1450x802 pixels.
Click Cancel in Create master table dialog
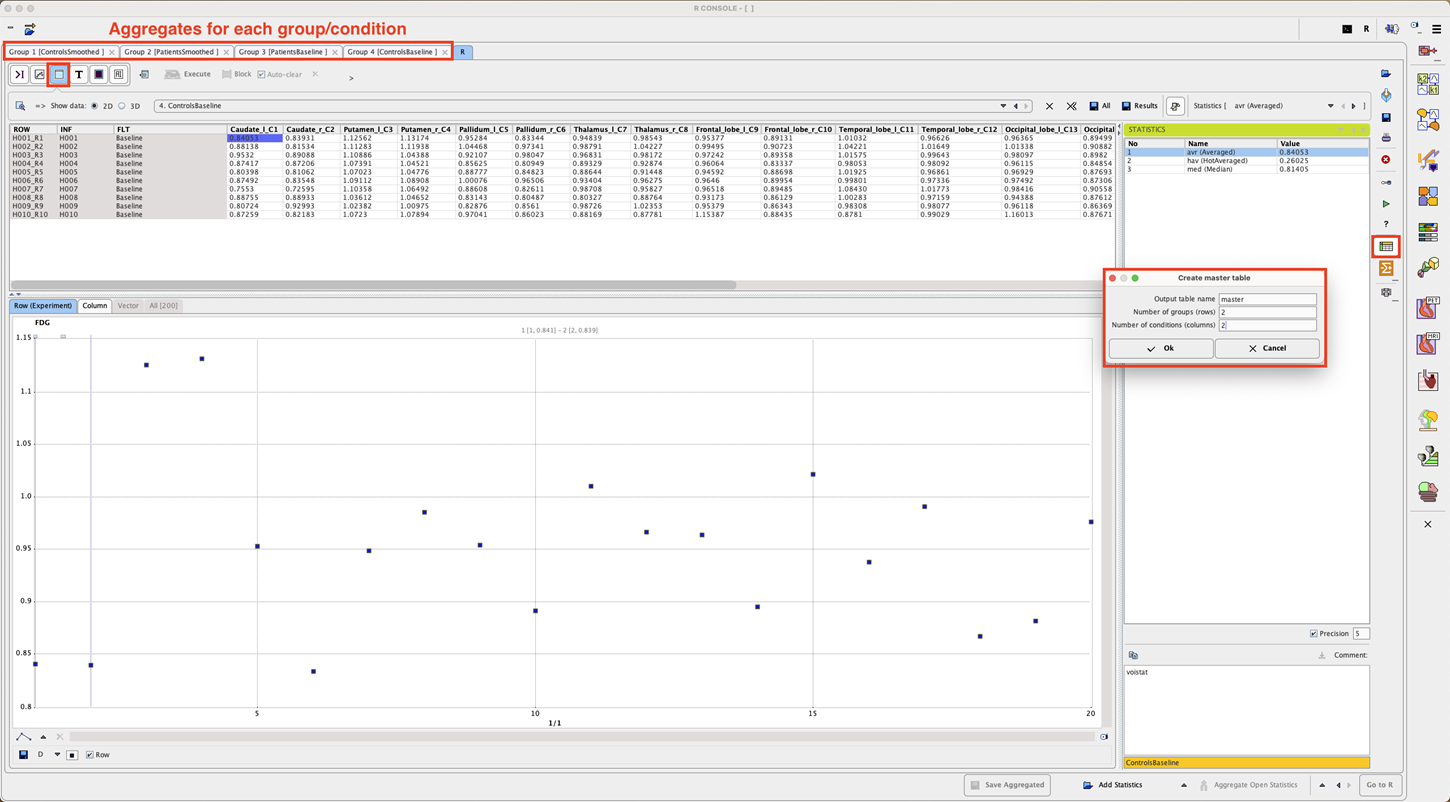[x=1267, y=348]
